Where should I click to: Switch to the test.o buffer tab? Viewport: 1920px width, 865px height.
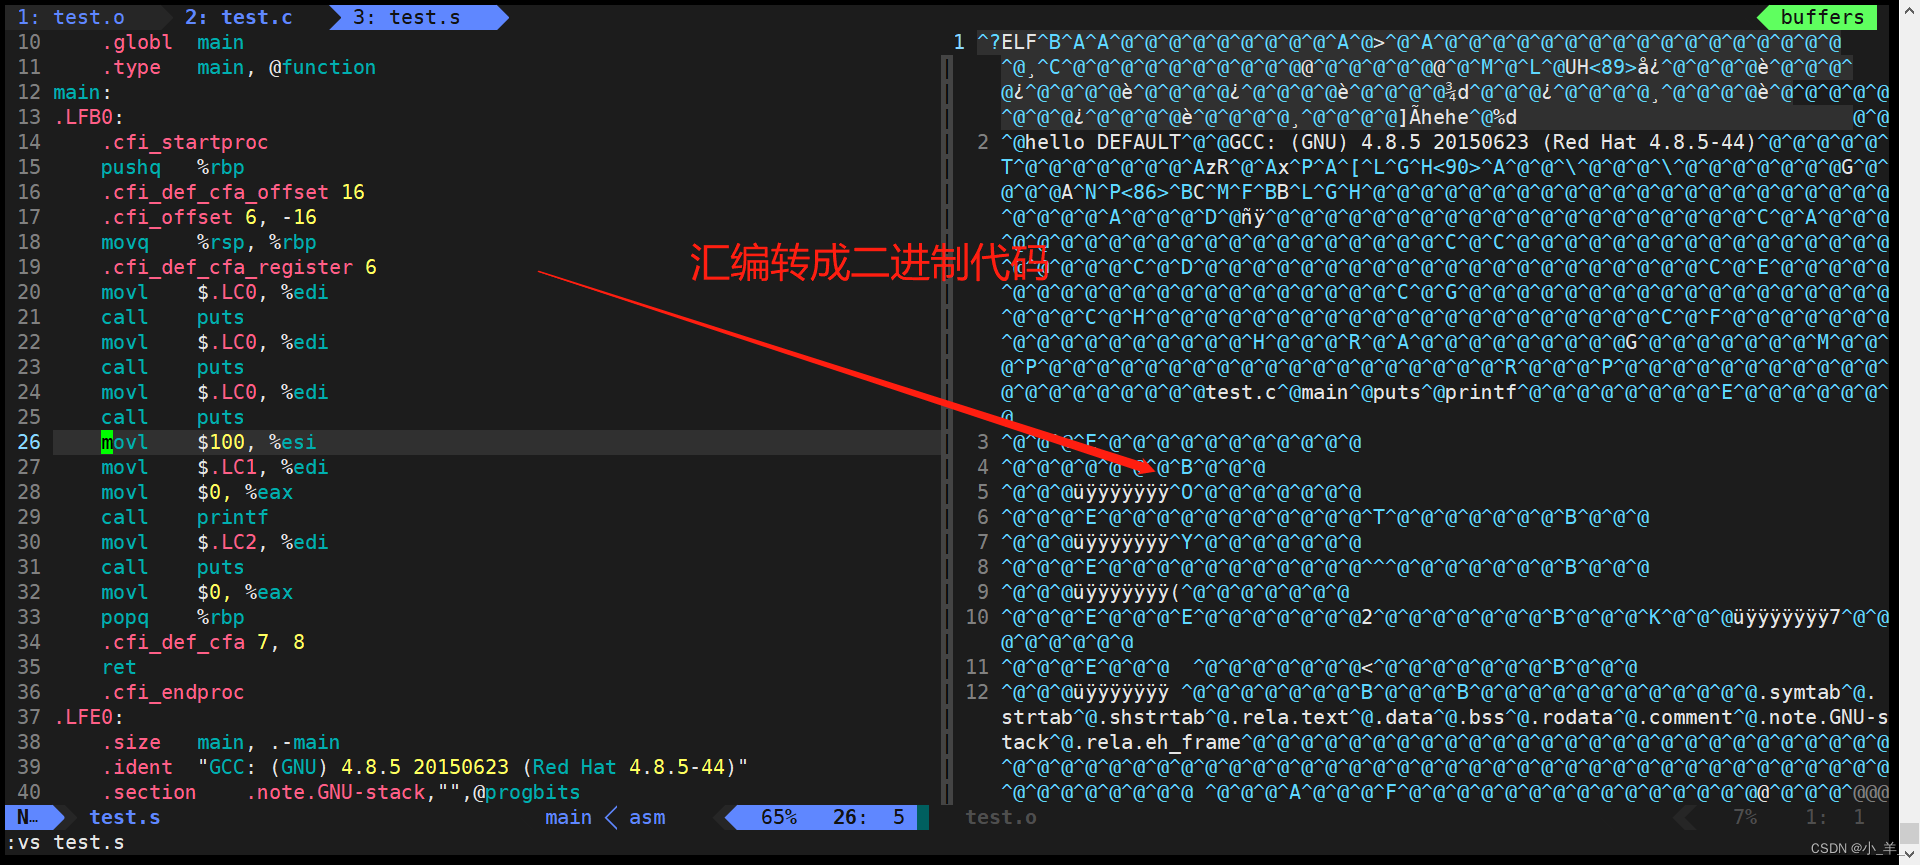point(71,17)
